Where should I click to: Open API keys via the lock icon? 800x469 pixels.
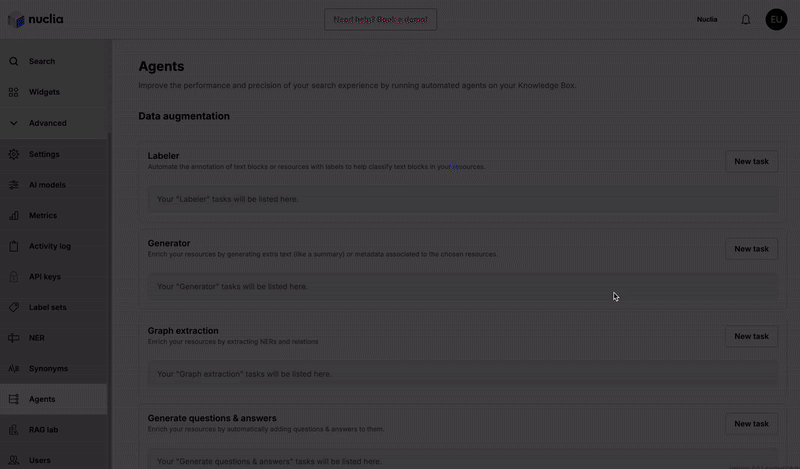coord(14,277)
